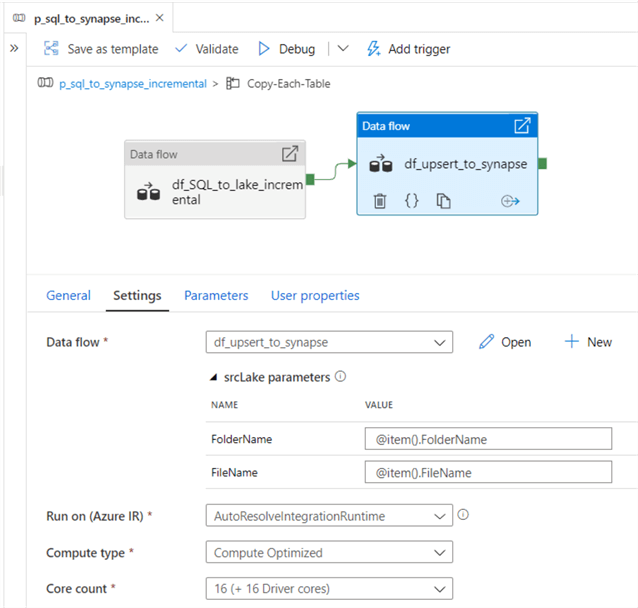638x608 pixels.
Task: Collapse srcLake parameters section
Action: pyautogui.click(x=214, y=378)
